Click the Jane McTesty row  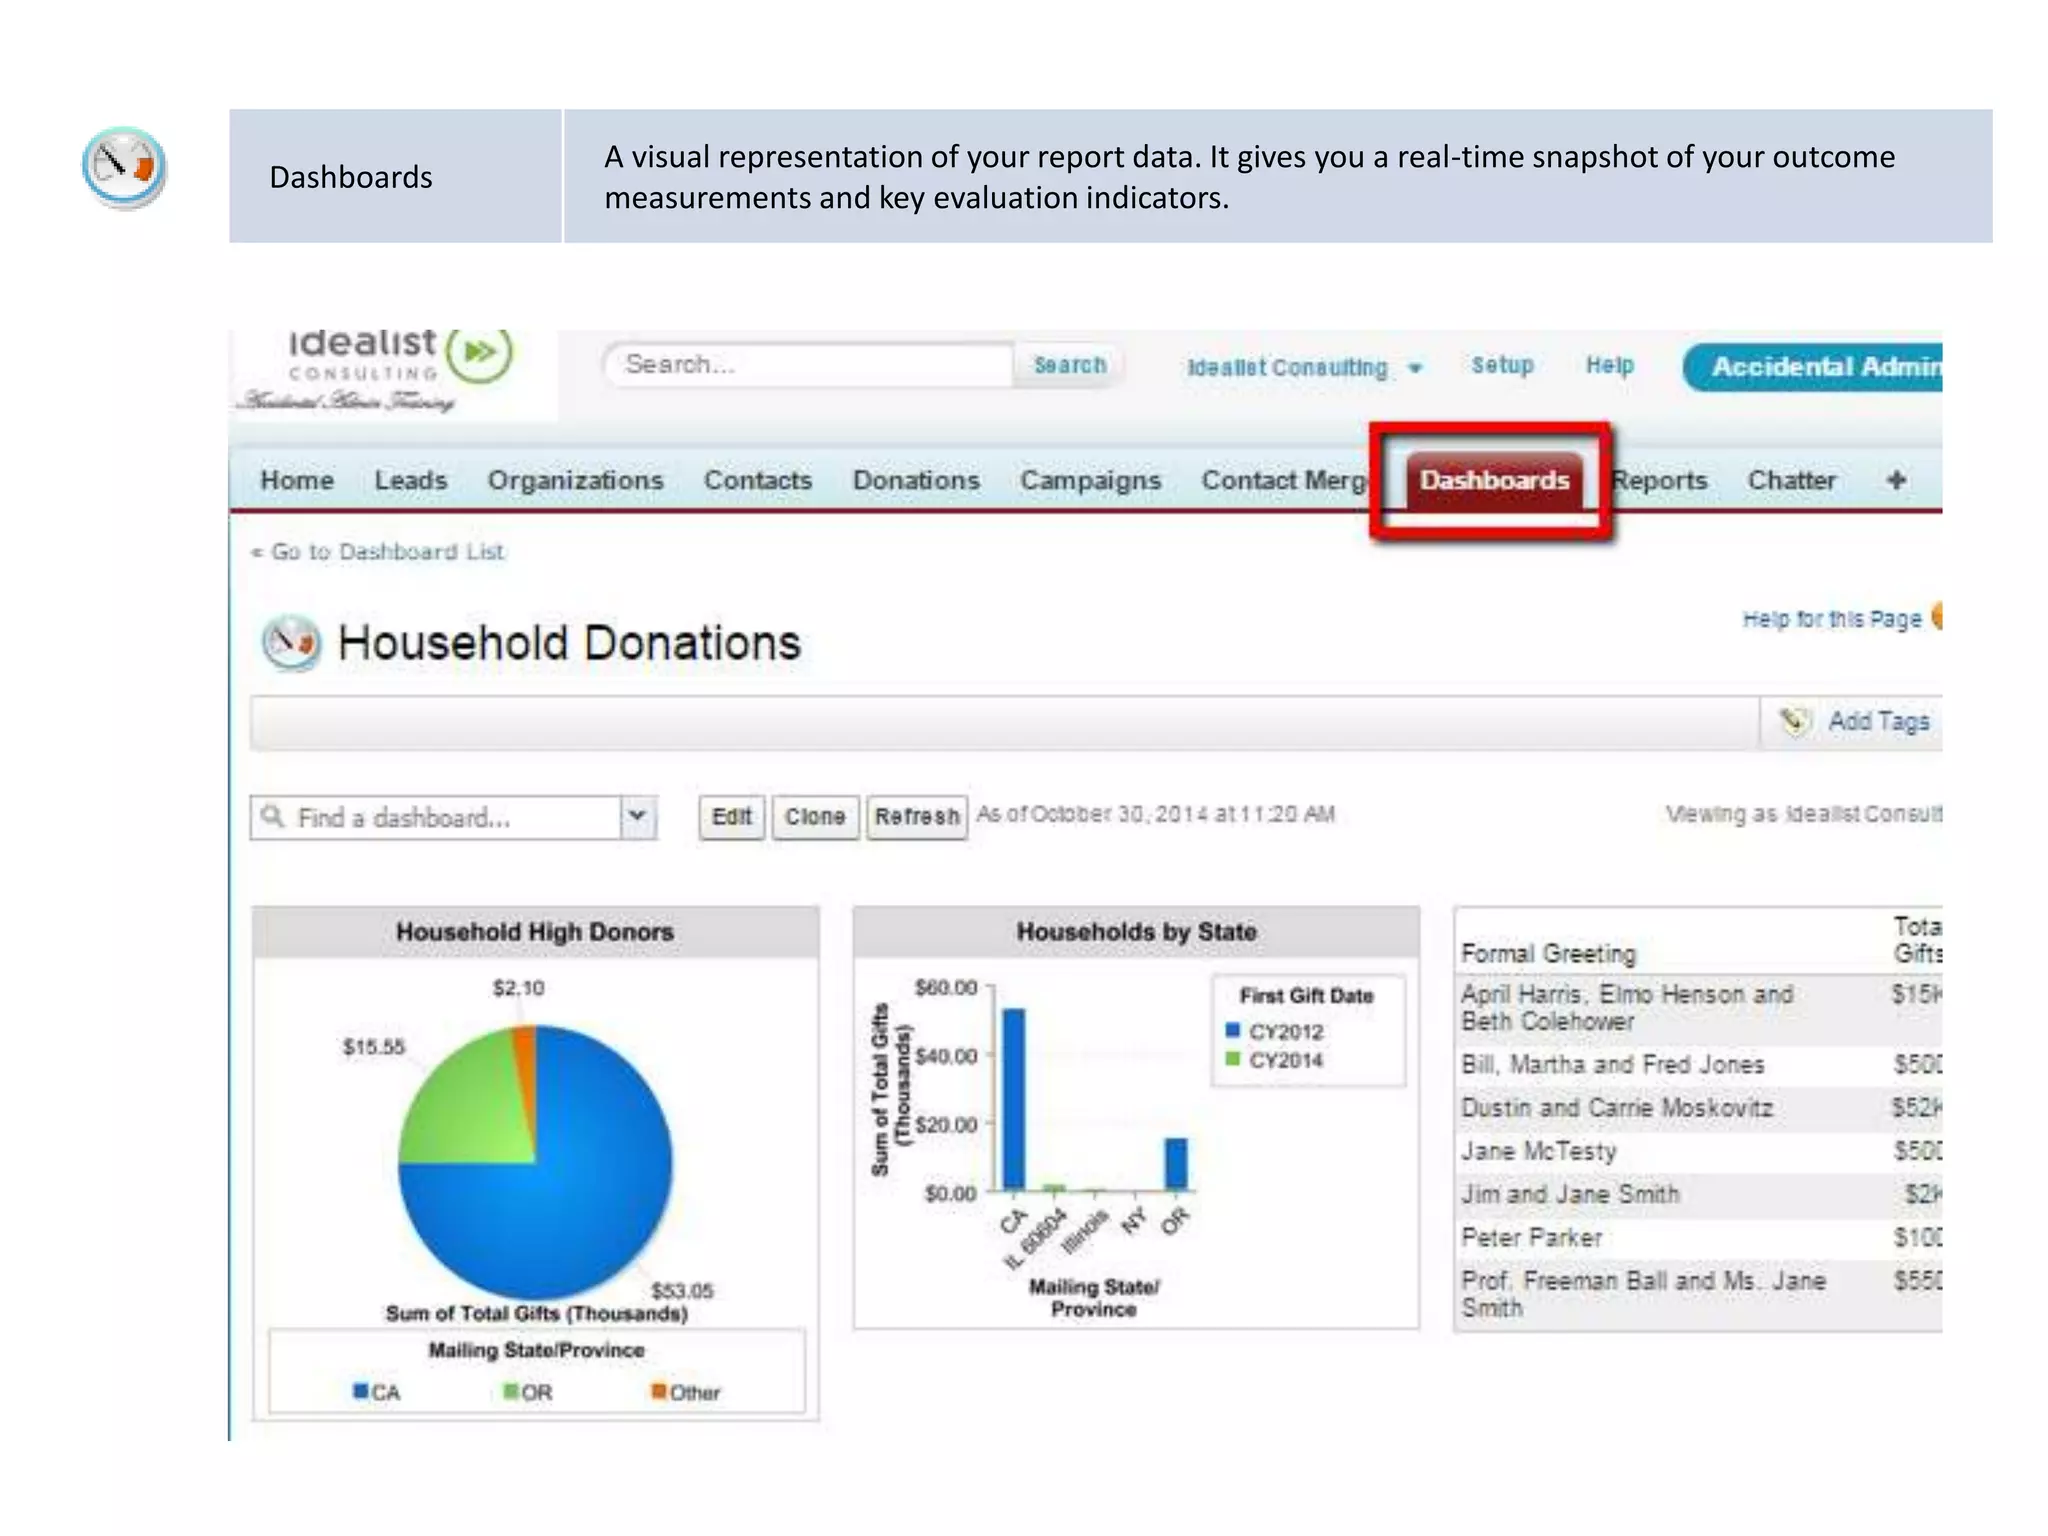pyautogui.click(x=1699, y=1151)
